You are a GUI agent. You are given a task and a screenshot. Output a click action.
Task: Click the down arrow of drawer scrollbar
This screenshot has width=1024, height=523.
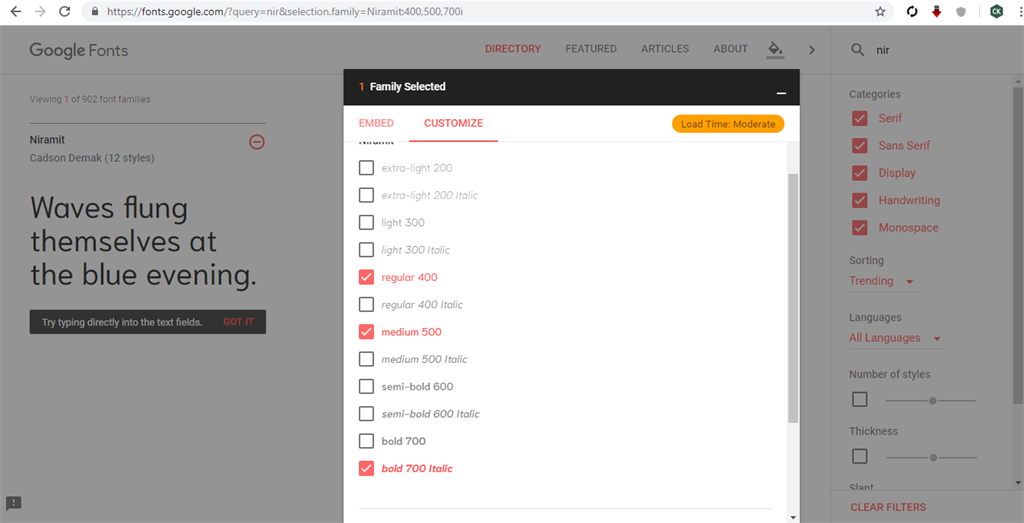coord(793,517)
